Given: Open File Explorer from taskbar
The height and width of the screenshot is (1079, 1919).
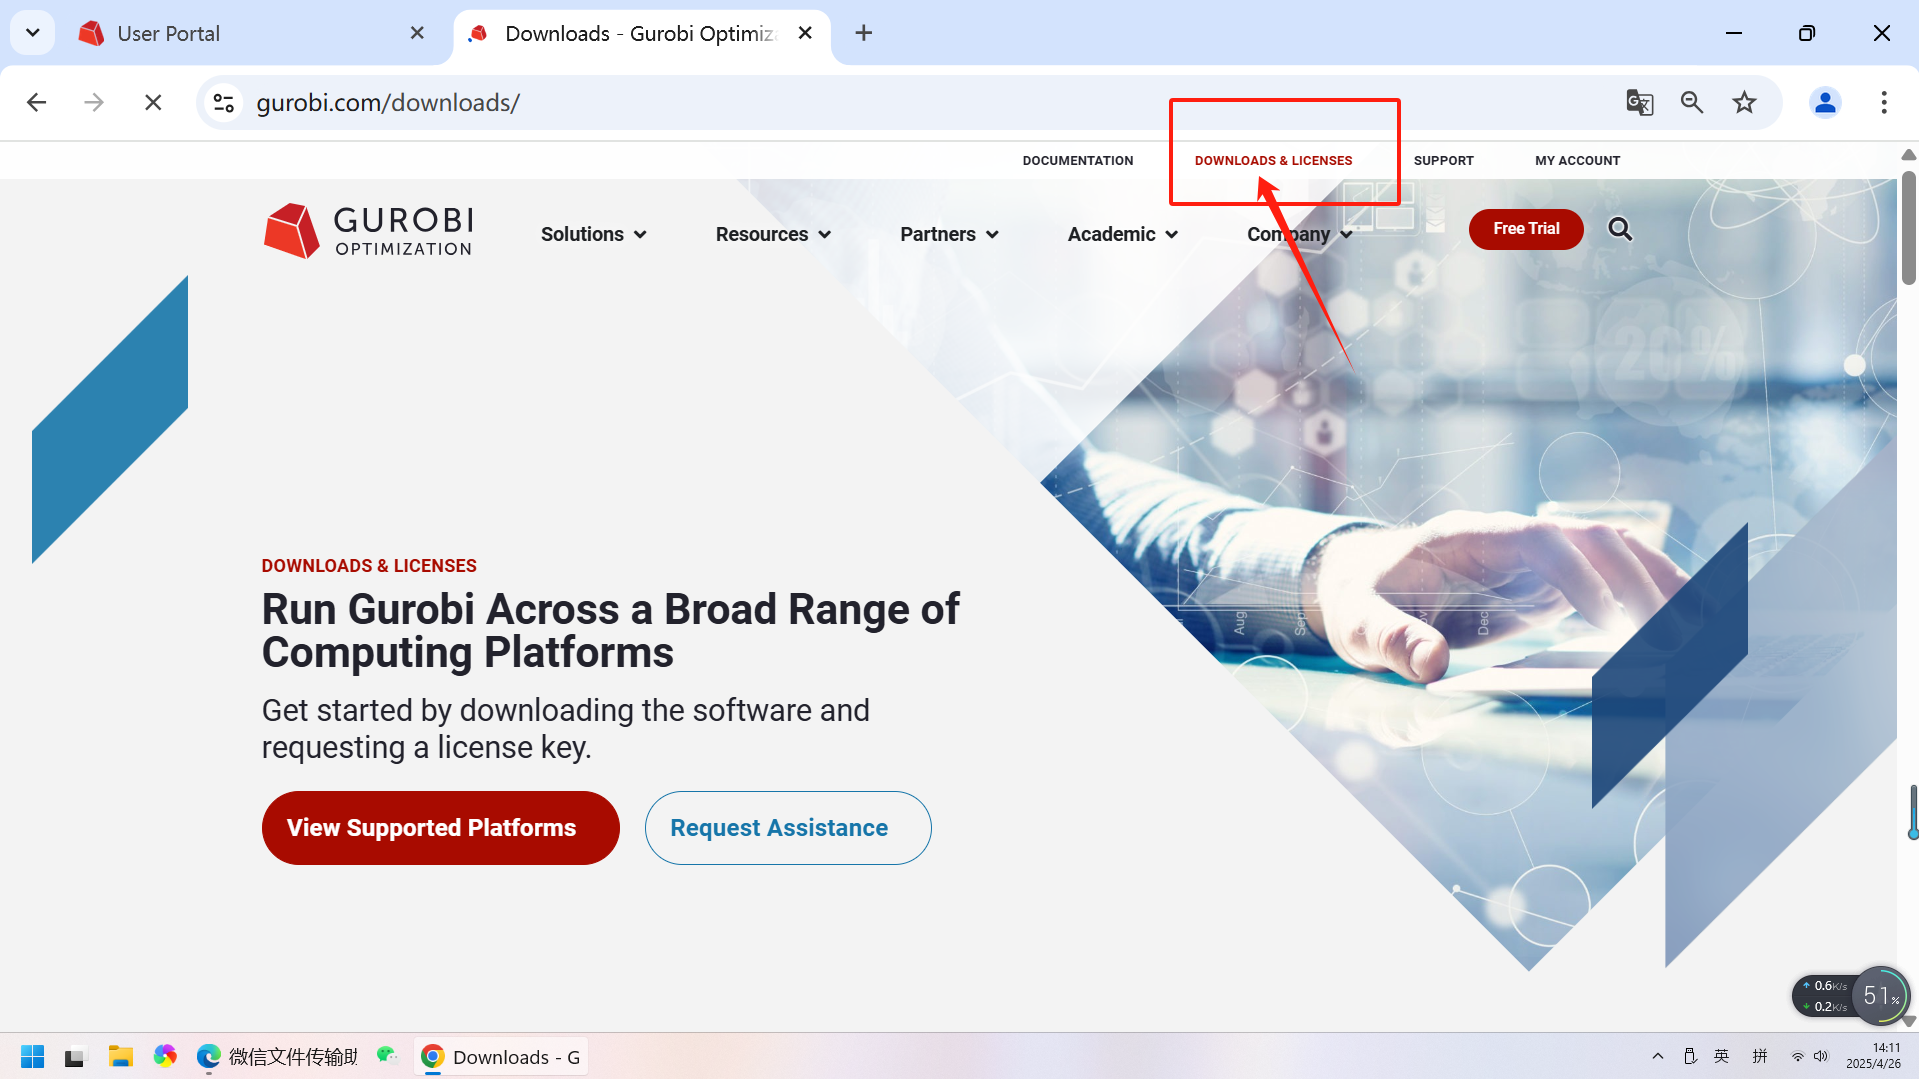Looking at the screenshot, I should [x=121, y=1056].
